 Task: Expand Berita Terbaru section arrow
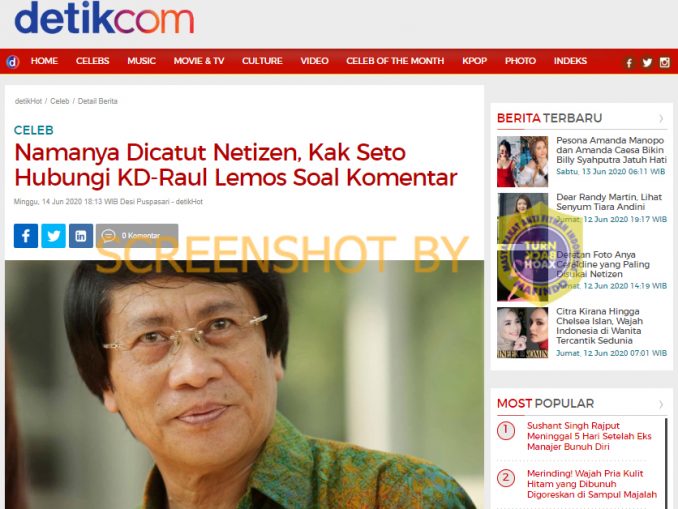tap(661, 118)
